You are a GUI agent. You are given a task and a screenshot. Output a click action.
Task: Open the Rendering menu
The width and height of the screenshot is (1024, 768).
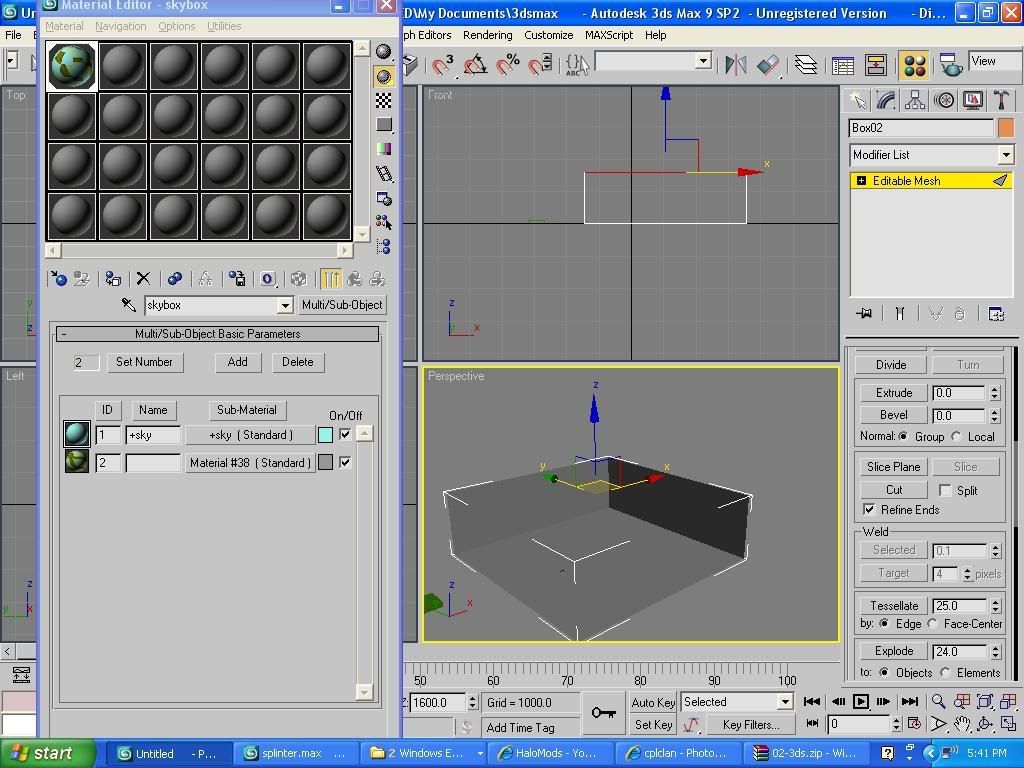[487, 35]
